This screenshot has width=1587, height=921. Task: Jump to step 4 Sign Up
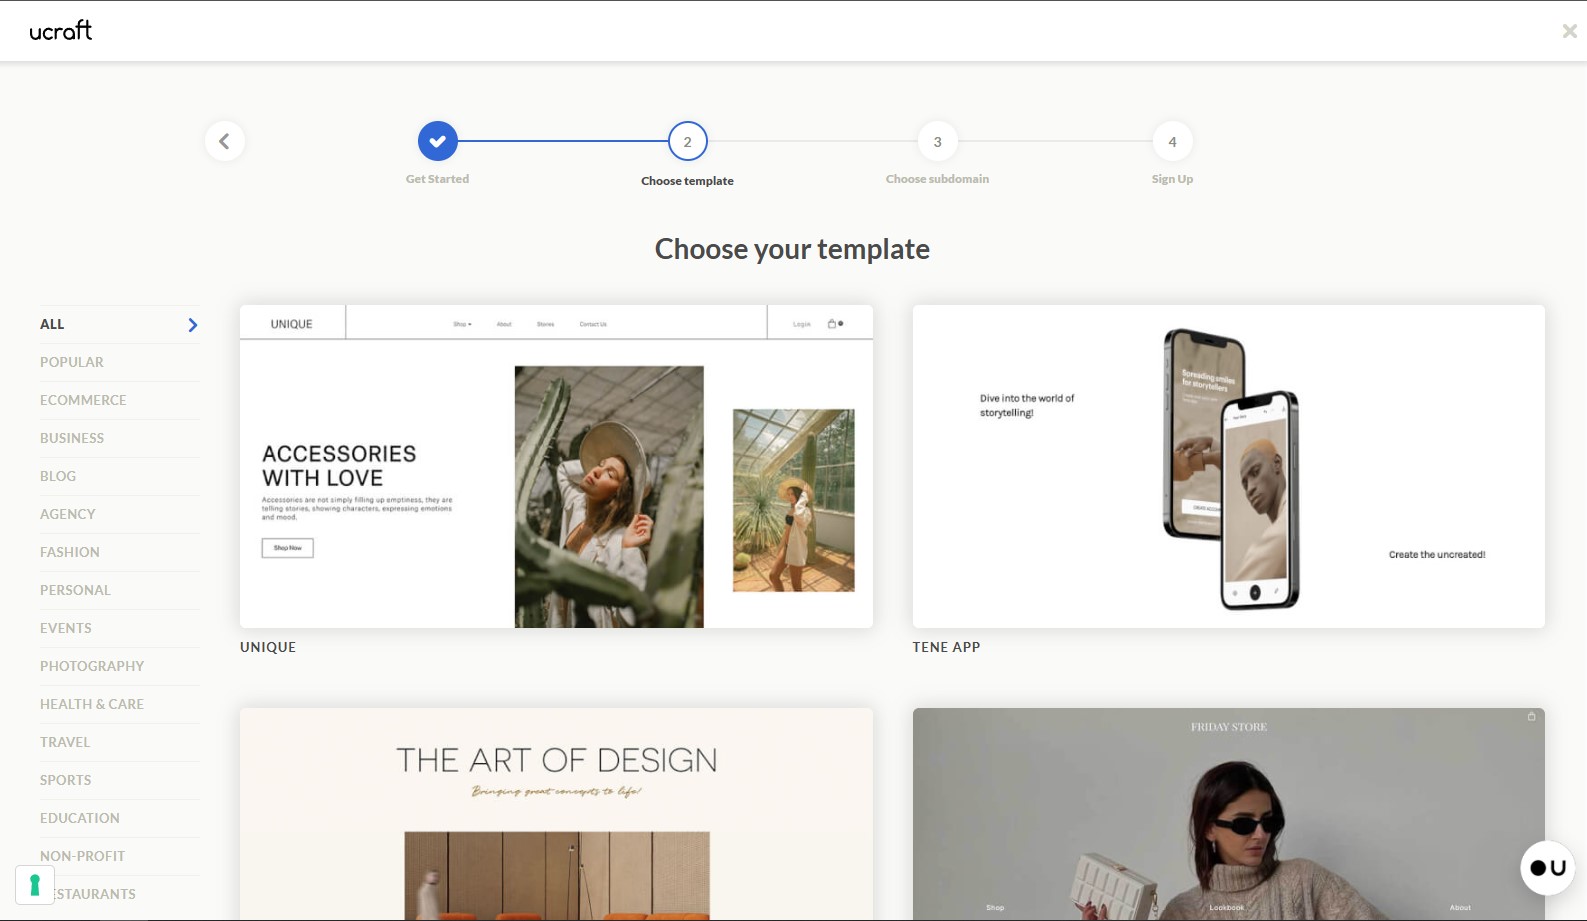[1172, 141]
